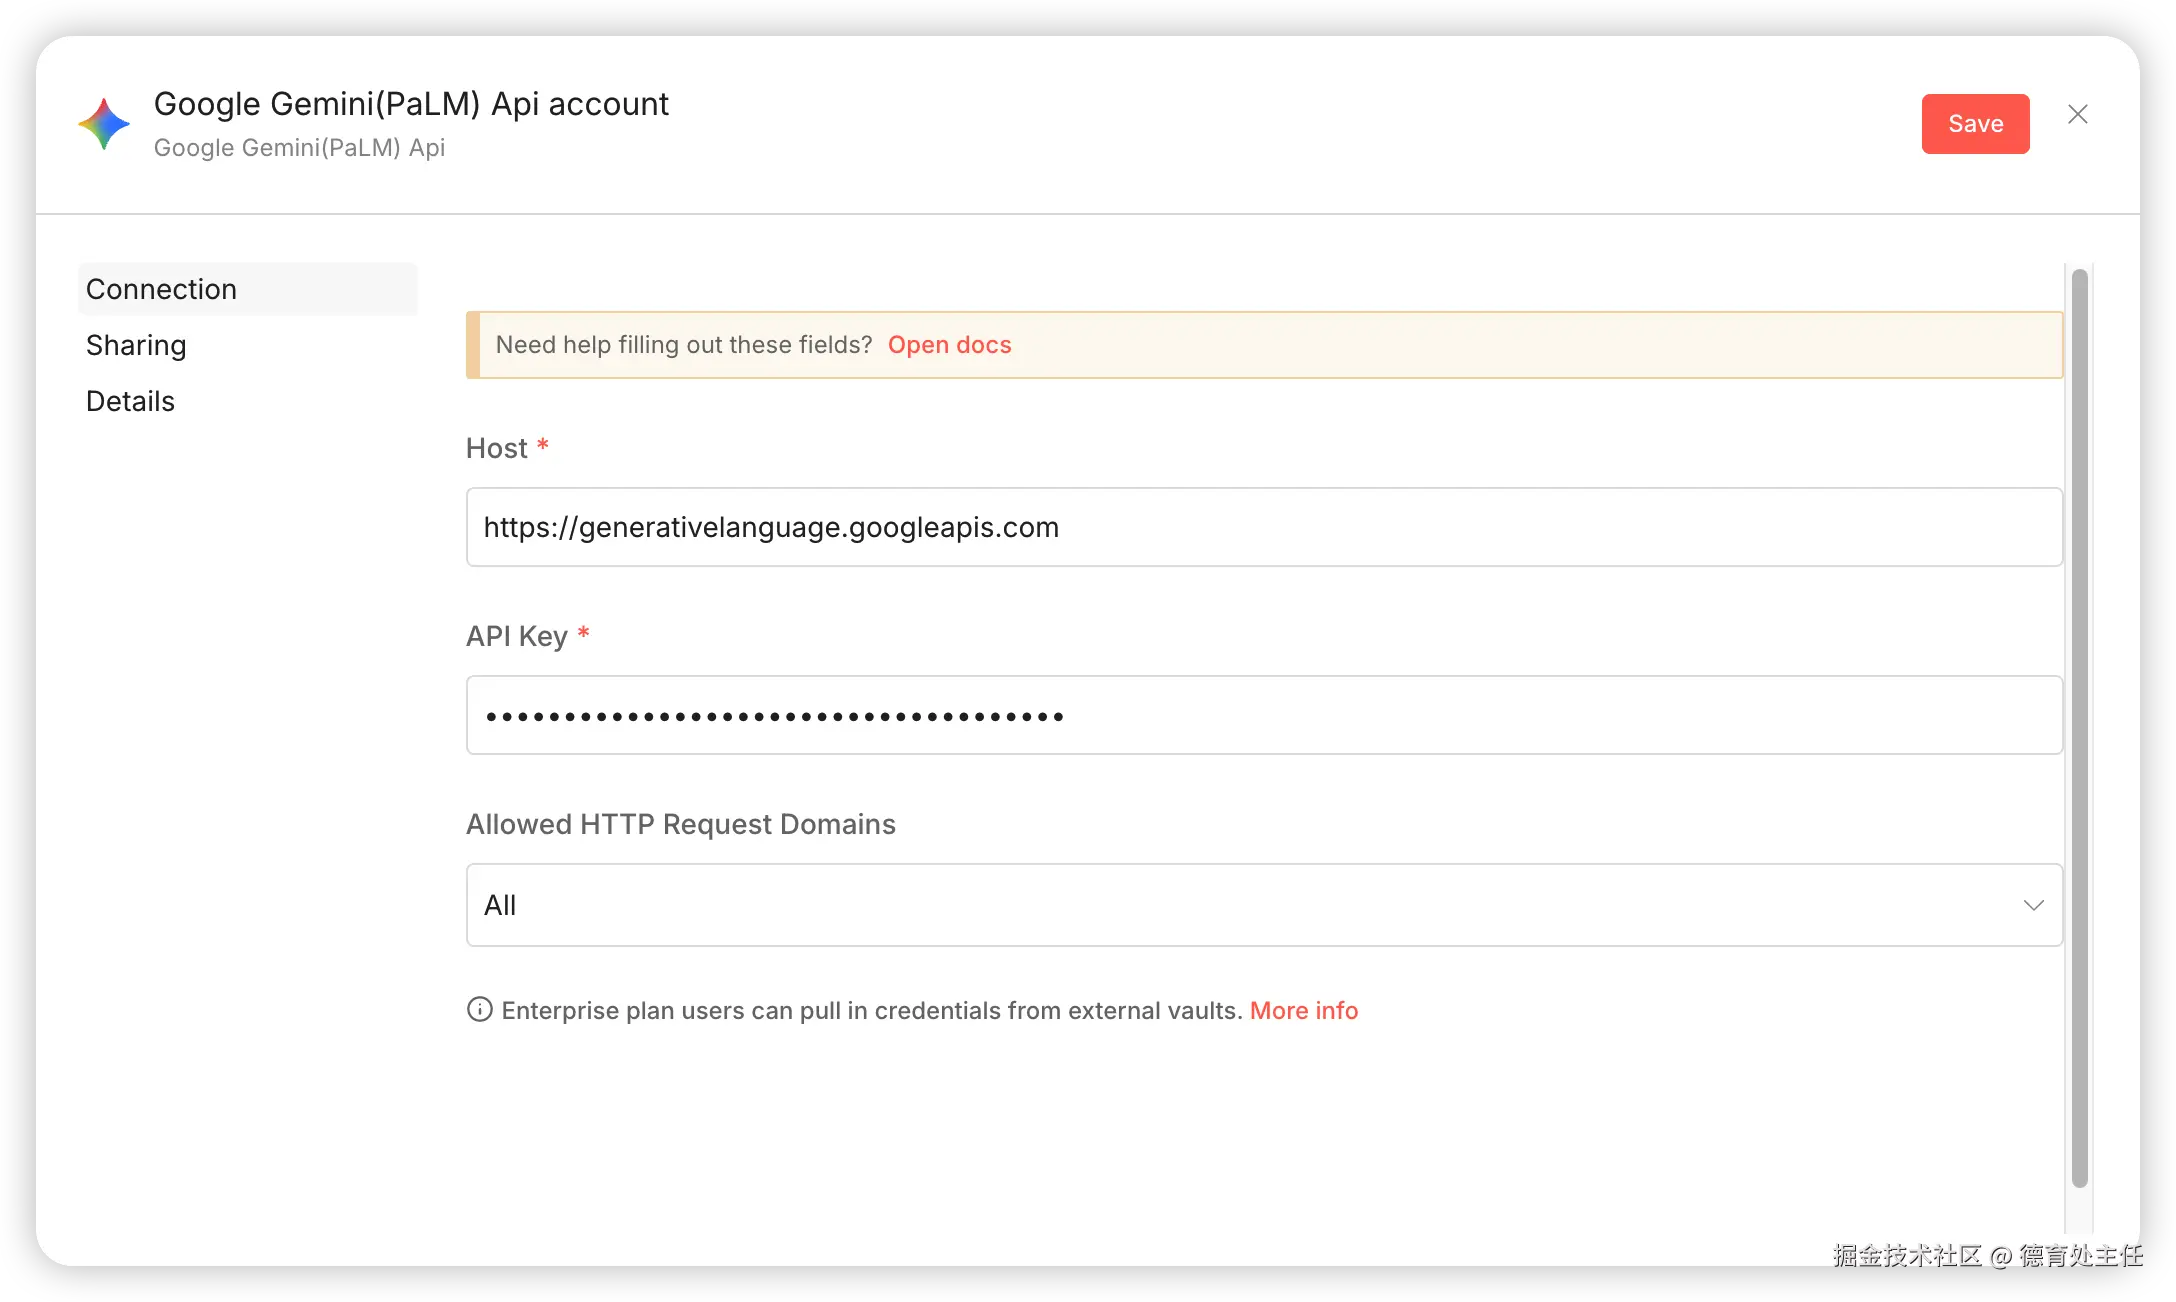Image resolution: width=2176 pixels, height=1302 pixels.
Task: Focus the Host URL input field
Action: coord(1264,527)
